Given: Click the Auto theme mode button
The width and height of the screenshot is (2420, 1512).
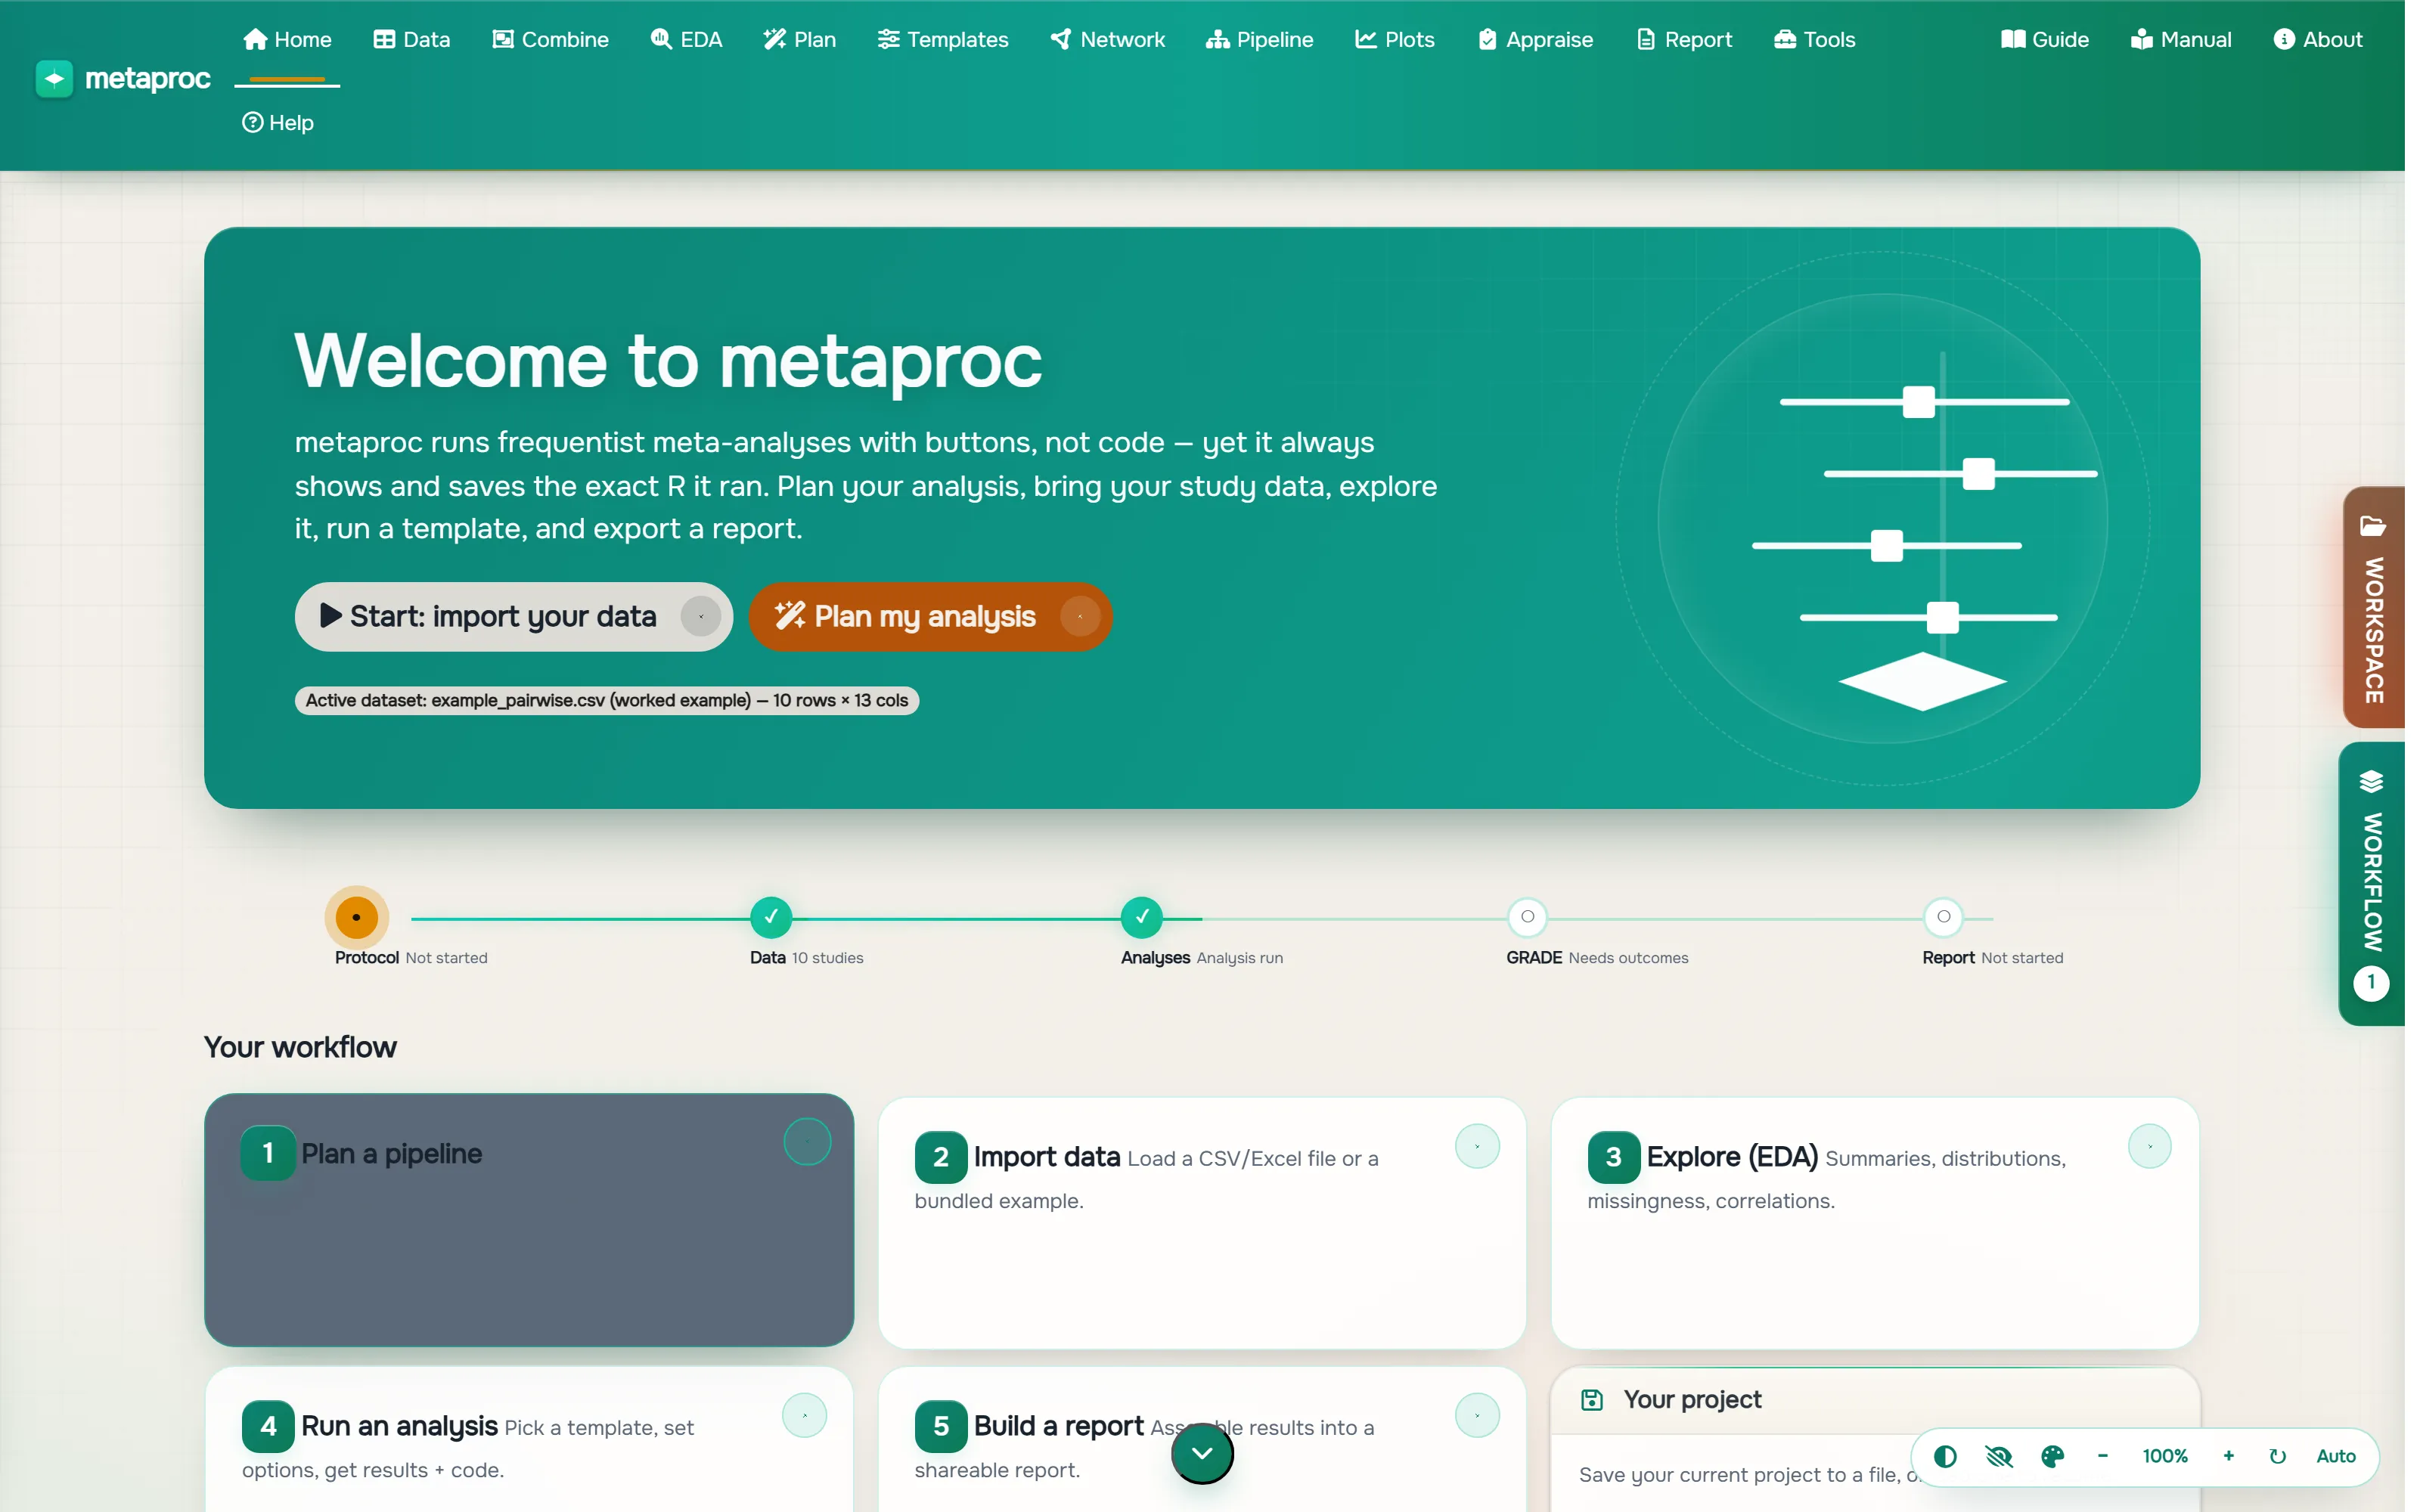Looking at the screenshot, I should (x=2336, y=1457).
